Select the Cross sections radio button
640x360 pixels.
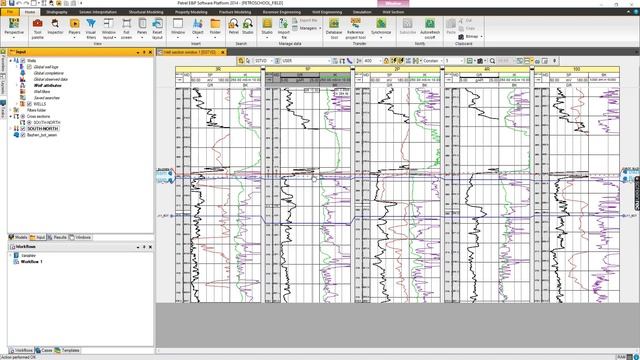click(x=23, y=116)
